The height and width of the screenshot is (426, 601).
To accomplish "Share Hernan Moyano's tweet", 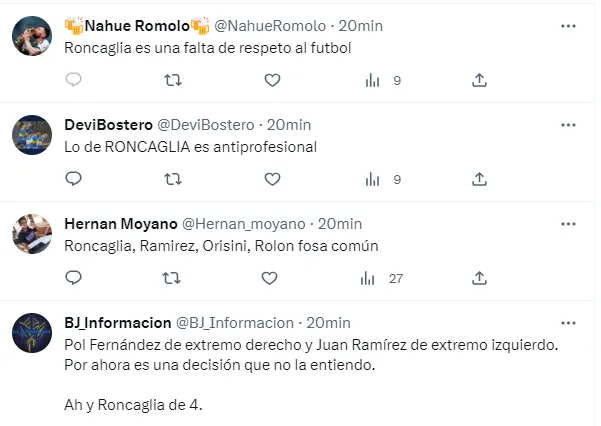I will (x=479, y=278).
